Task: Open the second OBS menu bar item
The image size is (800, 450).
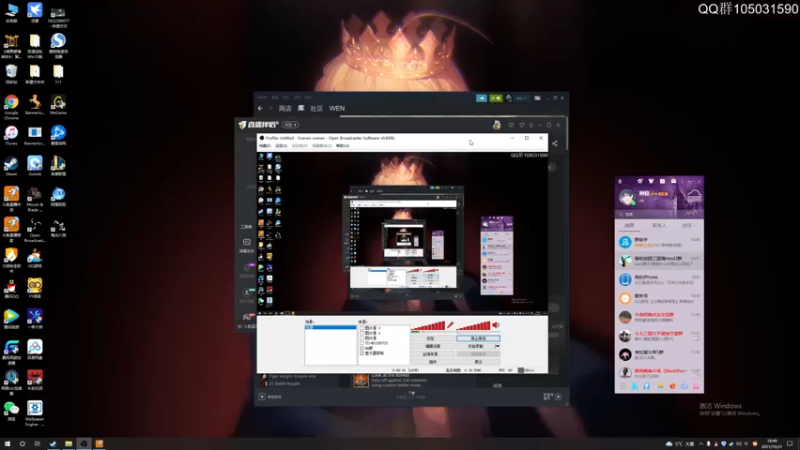Action: tap(281, 146)
